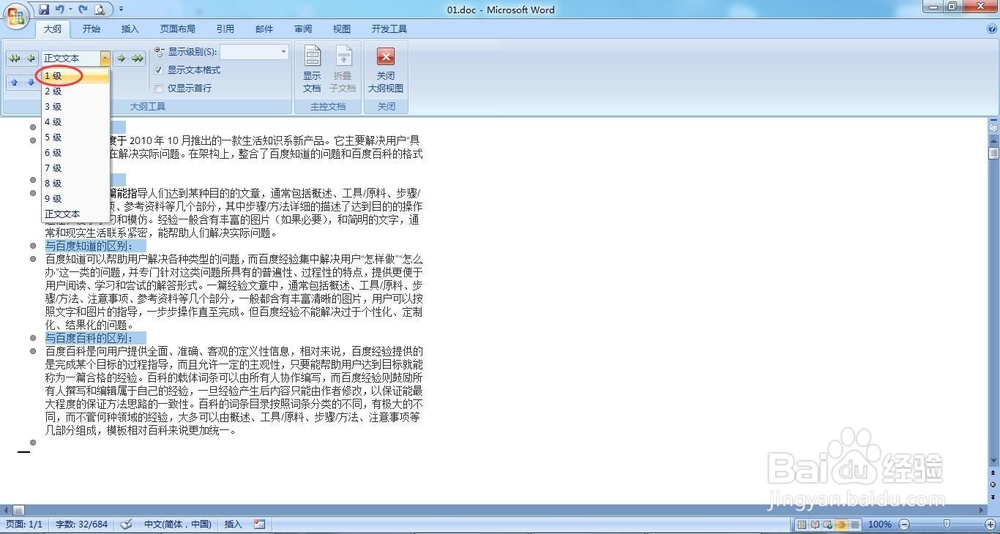The width and height of the screenshot is (1000, 534).
Task: Click the heading 与百度百科的区别：
Action: point(89,337)
